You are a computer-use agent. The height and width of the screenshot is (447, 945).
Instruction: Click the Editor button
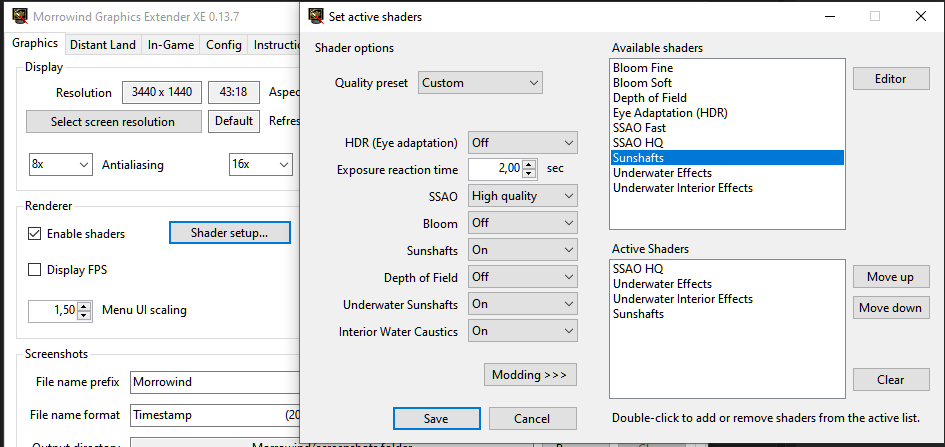point(890,79)
